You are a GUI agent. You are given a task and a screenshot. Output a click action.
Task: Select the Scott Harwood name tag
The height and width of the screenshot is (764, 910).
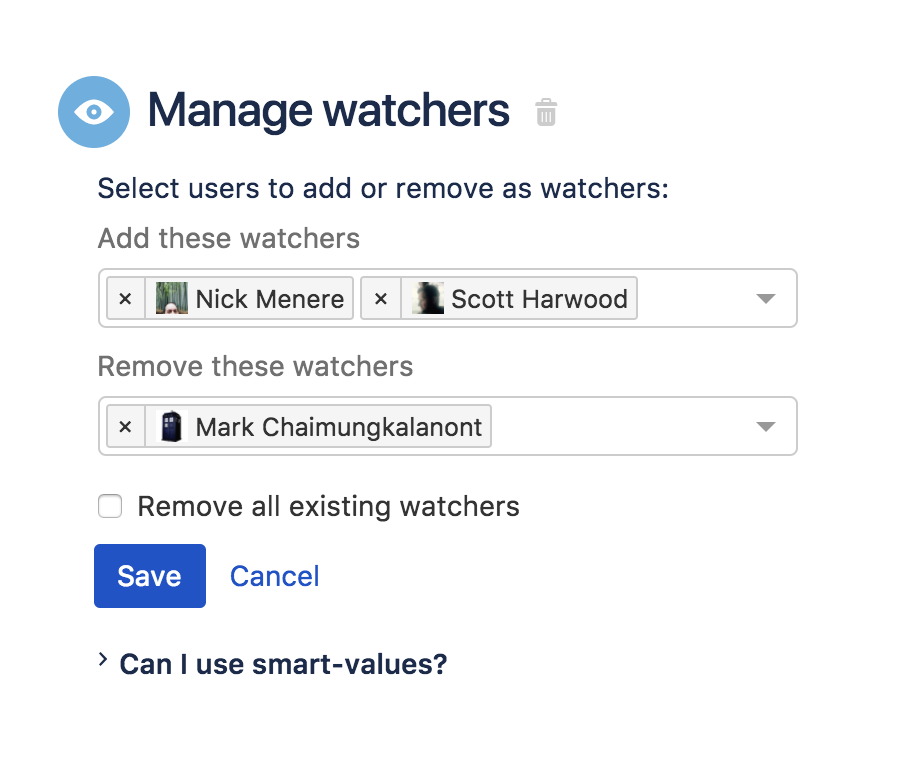tap(539, 298)
